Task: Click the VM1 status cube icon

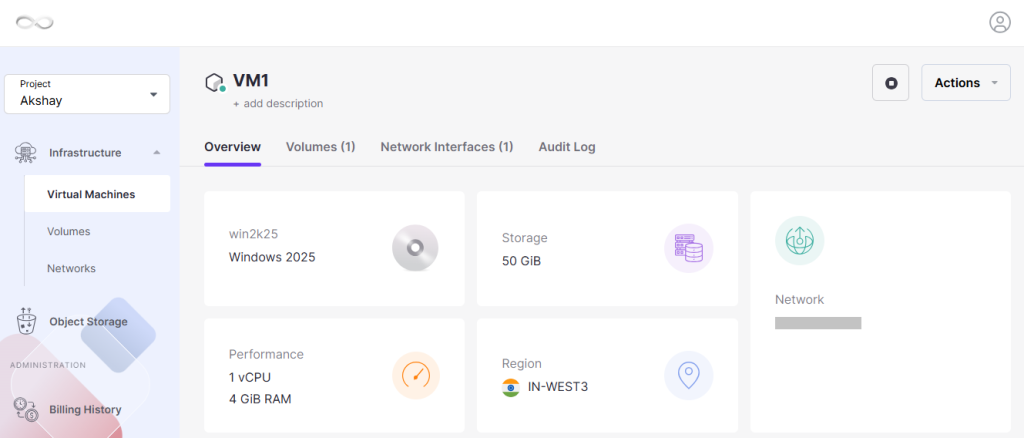Action: pos(216,83)
